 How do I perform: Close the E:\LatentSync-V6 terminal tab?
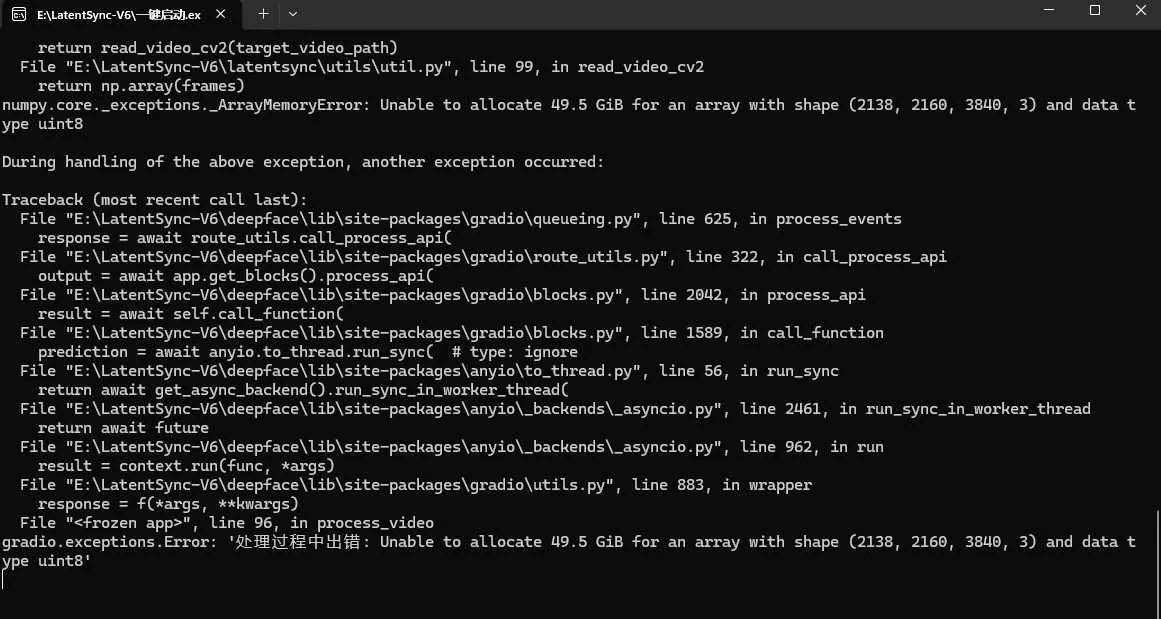220,14
